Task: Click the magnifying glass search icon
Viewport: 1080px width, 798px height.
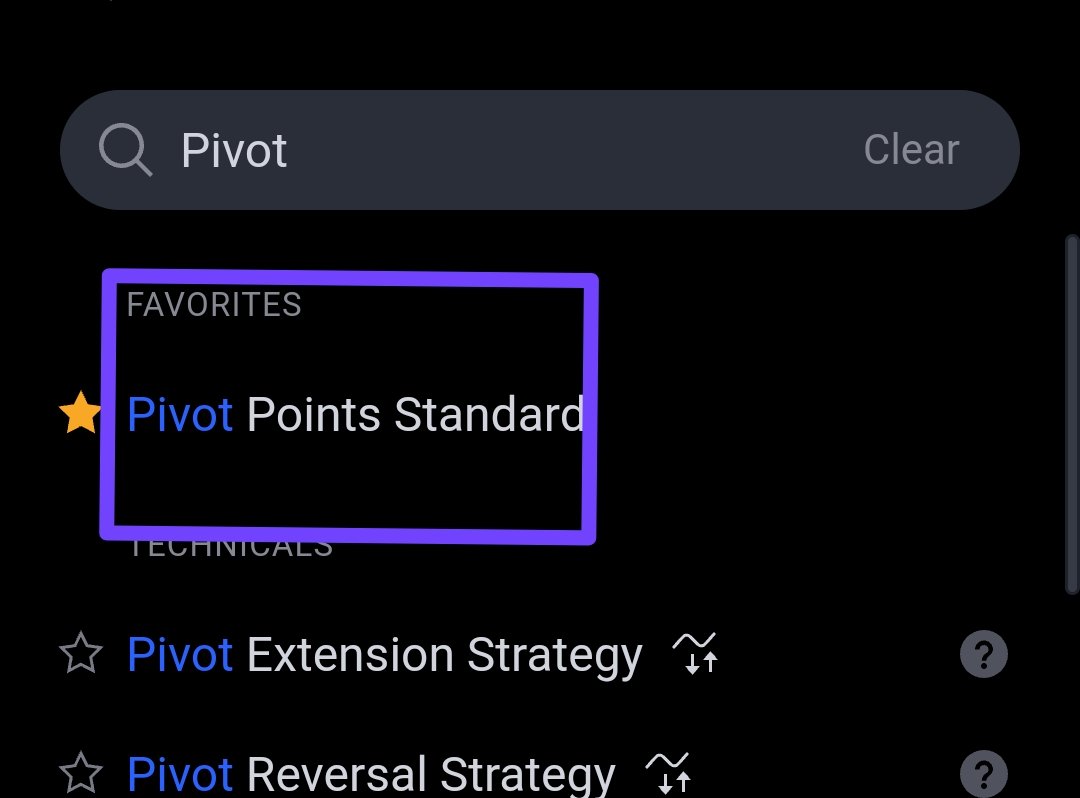Action: pos(125,149)
